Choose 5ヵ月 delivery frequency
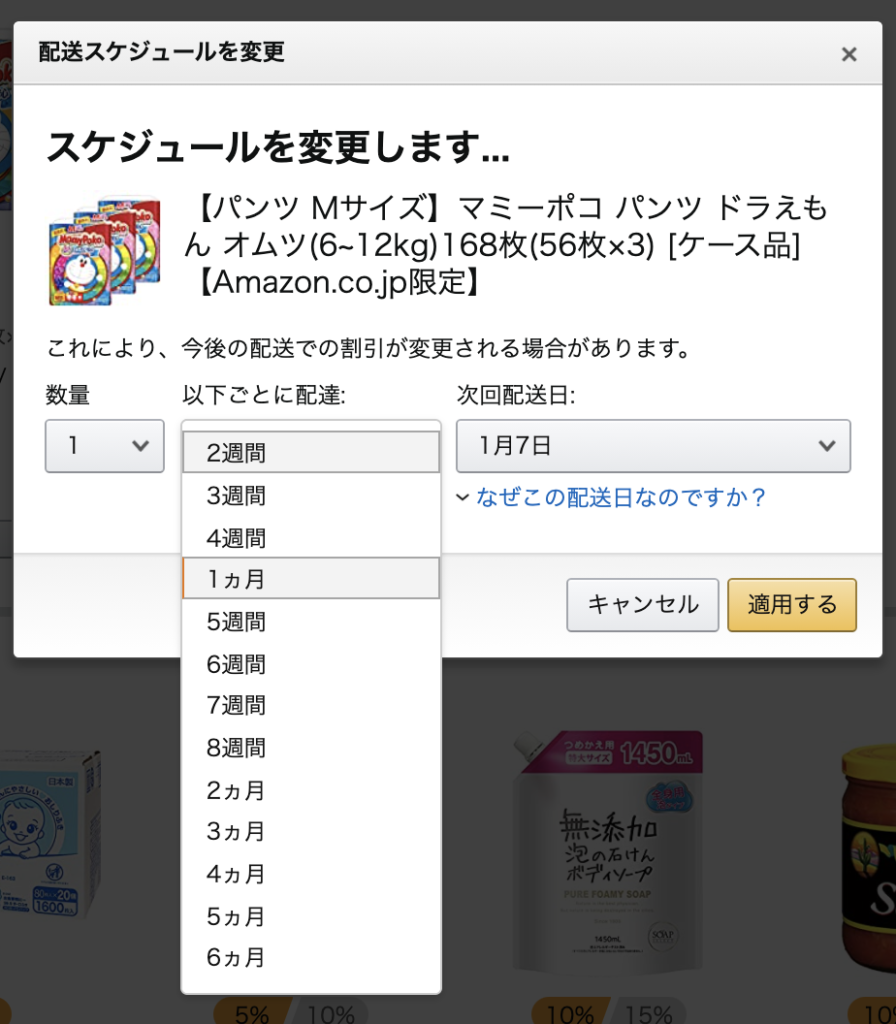Viewport: 896px width, 1024px height. tap(311, 916)
